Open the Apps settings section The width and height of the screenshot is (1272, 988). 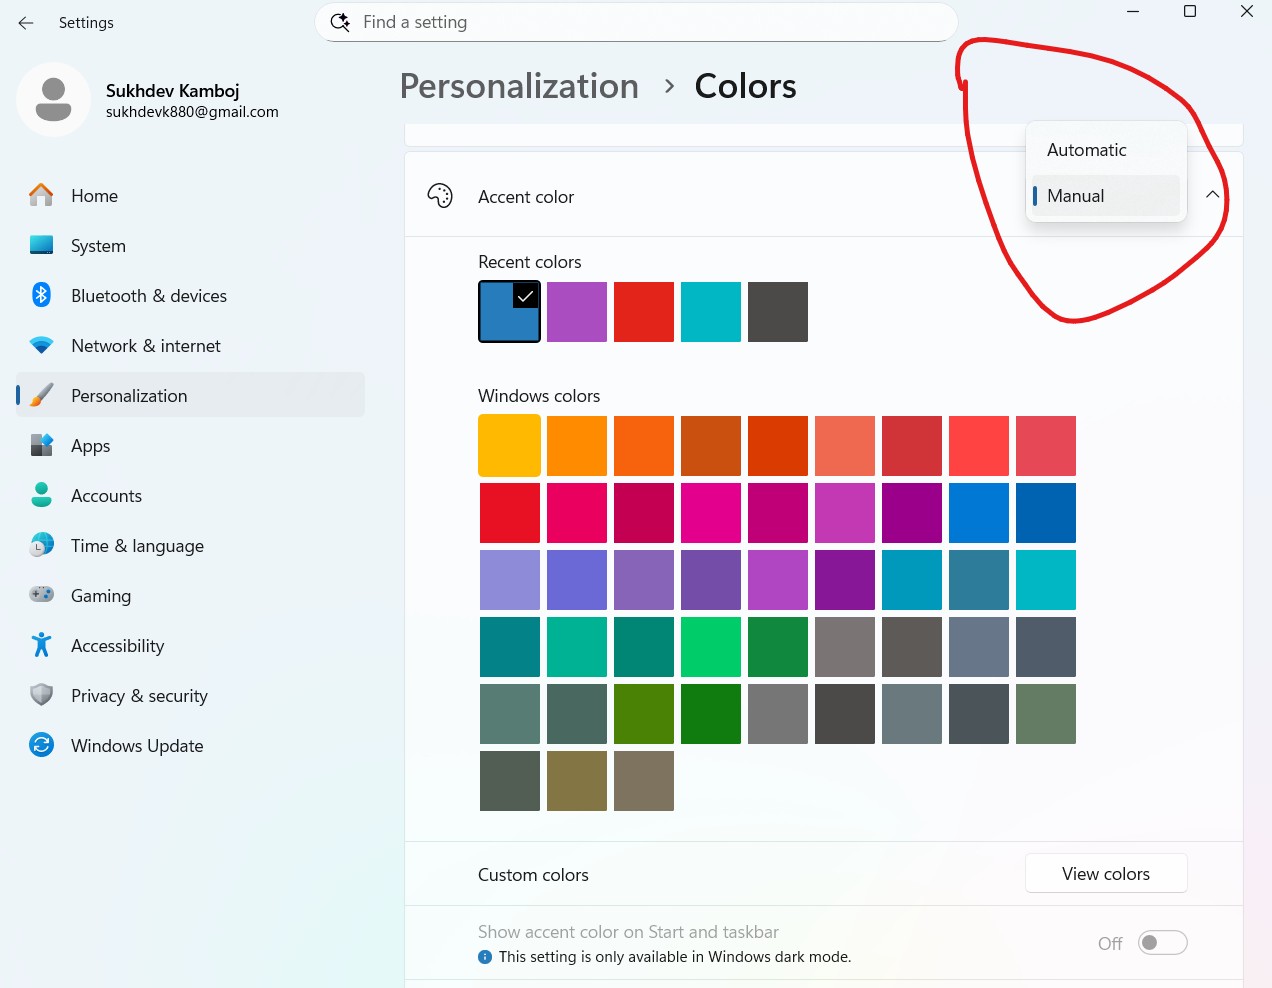click(x=88, y=445)
